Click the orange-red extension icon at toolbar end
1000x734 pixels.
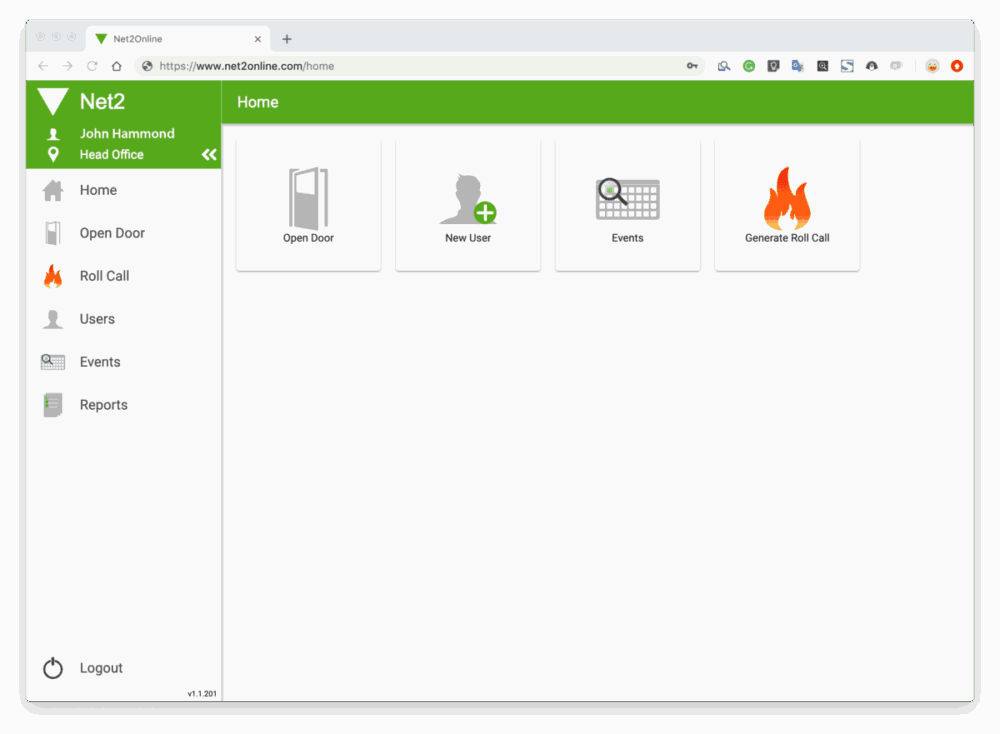[x=957, y=66]
